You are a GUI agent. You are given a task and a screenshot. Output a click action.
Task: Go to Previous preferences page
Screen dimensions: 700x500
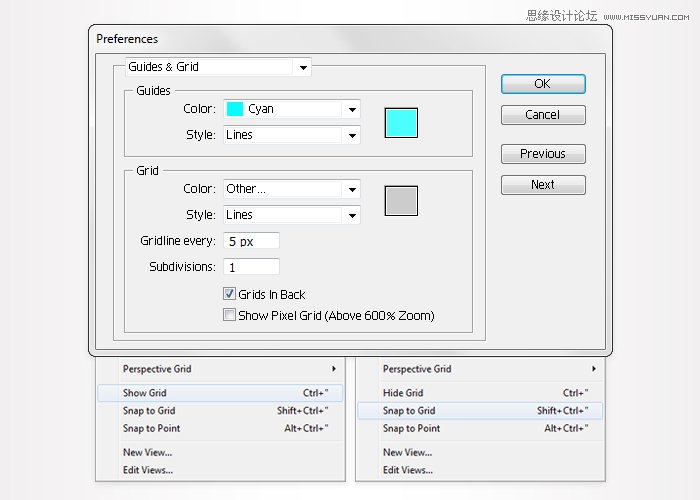tap(543, 154)
